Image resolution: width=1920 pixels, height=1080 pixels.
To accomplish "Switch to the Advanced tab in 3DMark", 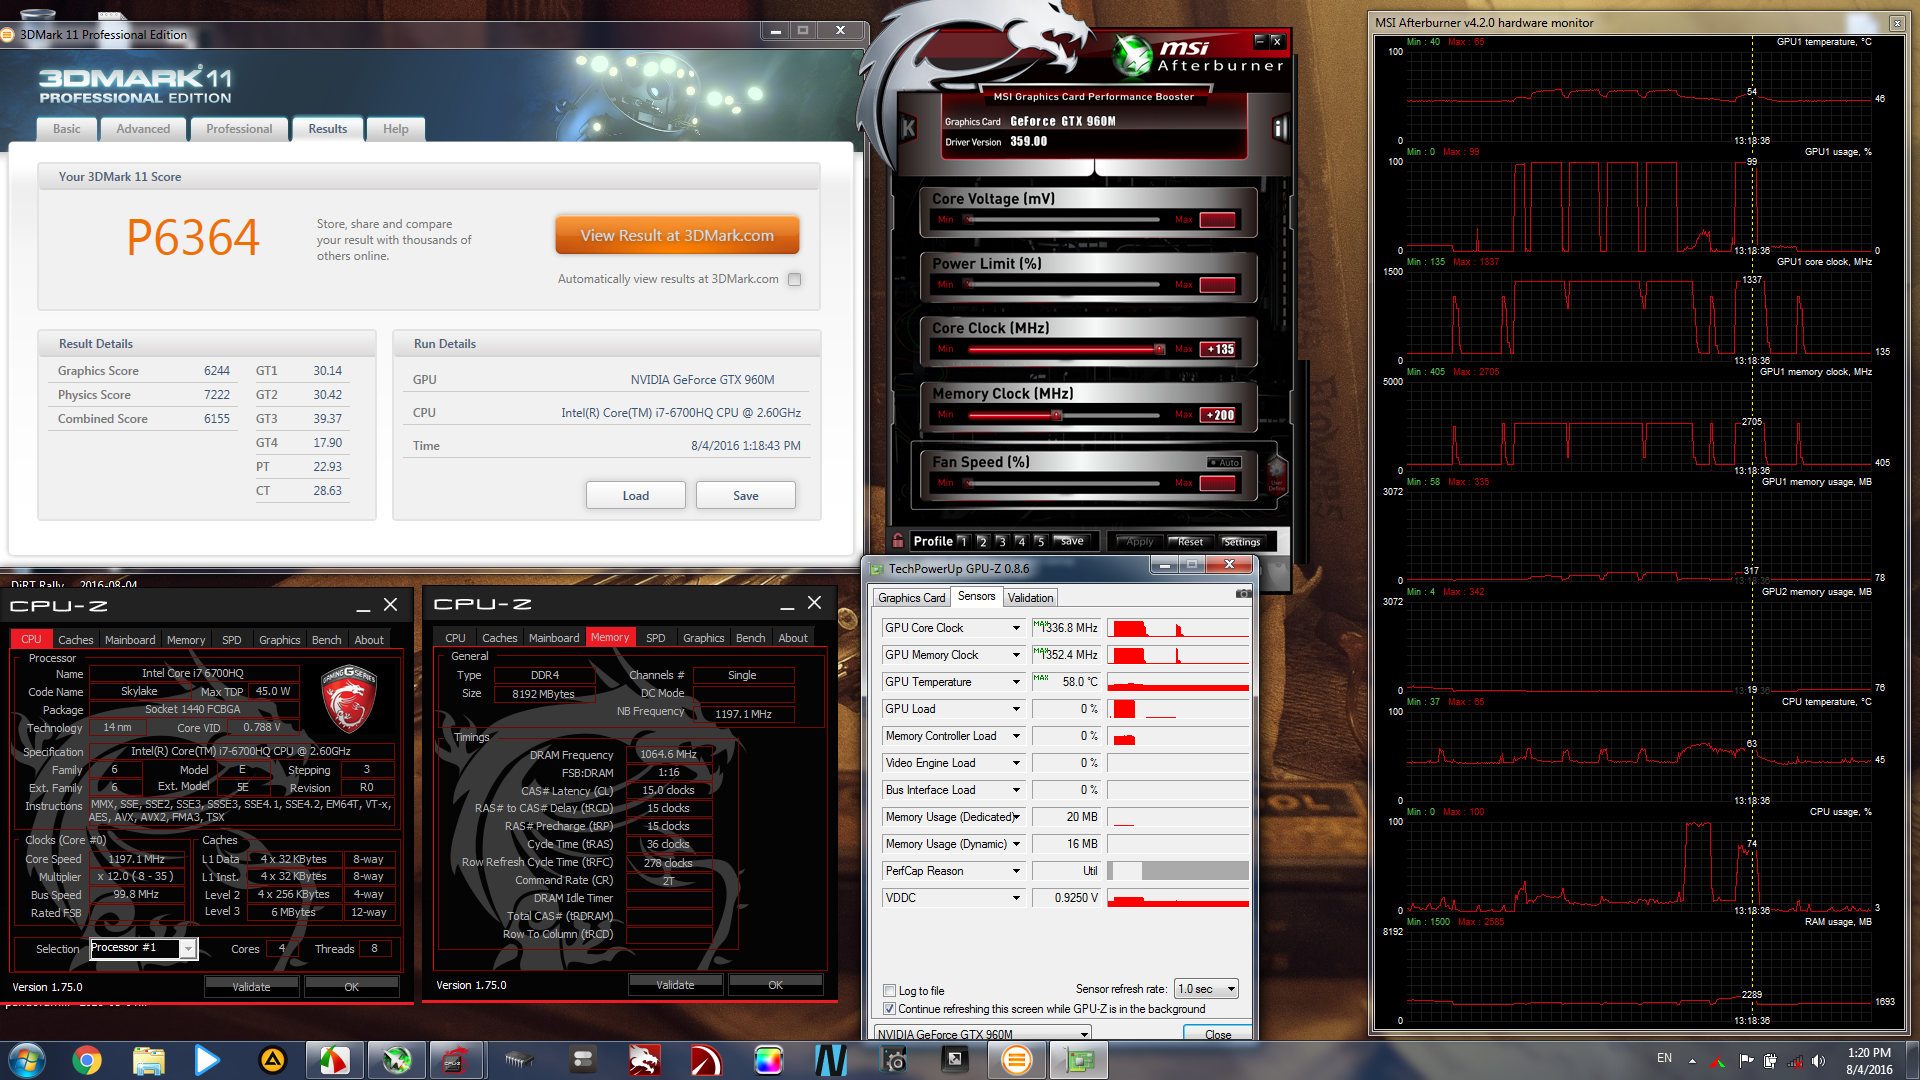I will click(143, 129).
